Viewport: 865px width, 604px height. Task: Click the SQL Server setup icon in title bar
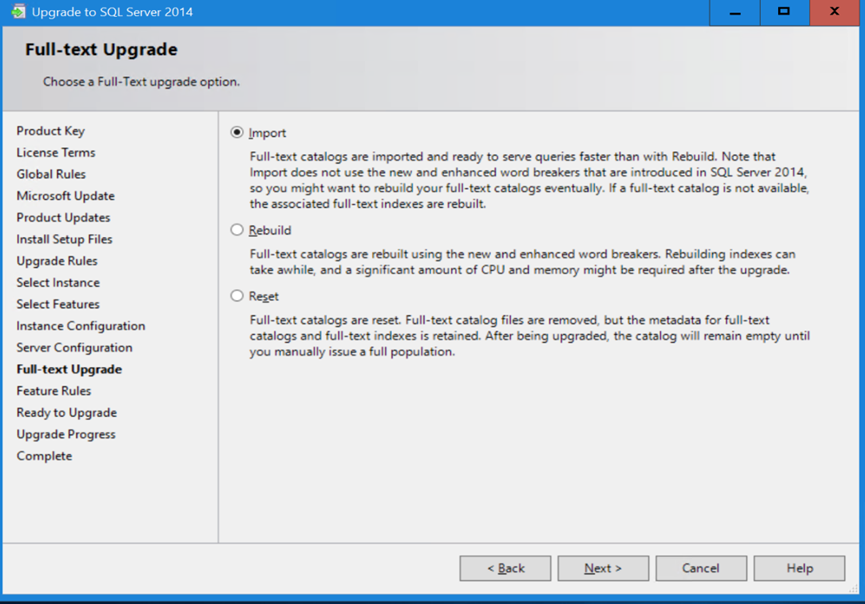pyautogui.click(x=18, y=12)
